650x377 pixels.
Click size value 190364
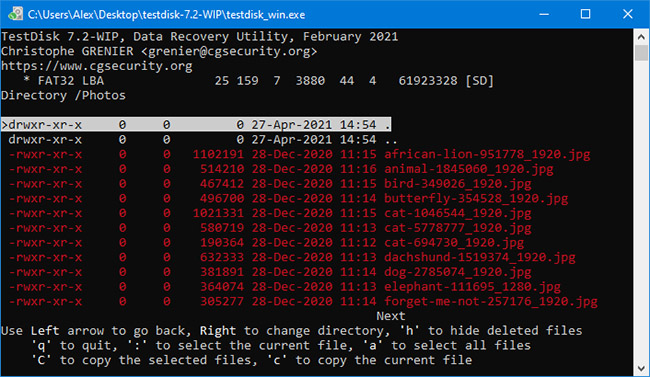pyautogui.click(x=222, y=243)
